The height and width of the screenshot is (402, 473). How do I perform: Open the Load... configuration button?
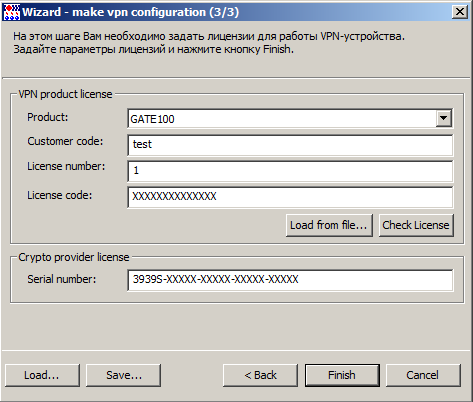(42, 375)
